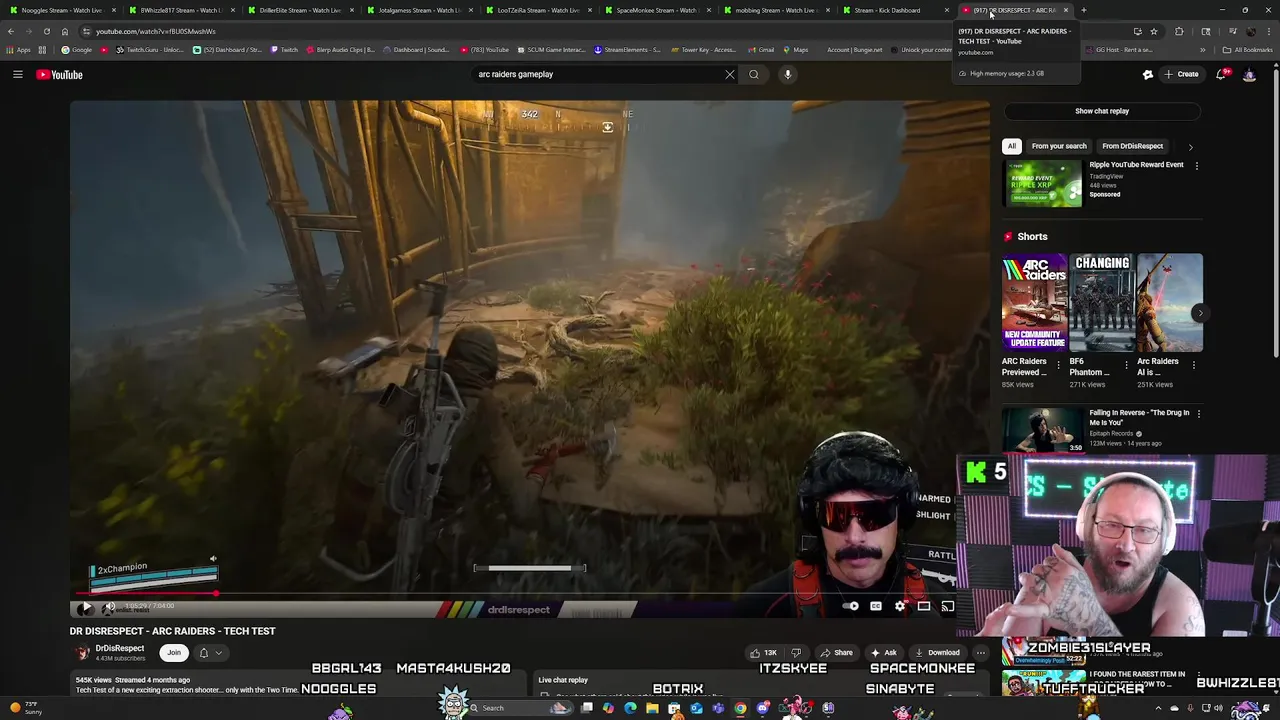1280x720 pixels.
Task: Switch to Nooggles Stream browser tab
Action: 61,10
